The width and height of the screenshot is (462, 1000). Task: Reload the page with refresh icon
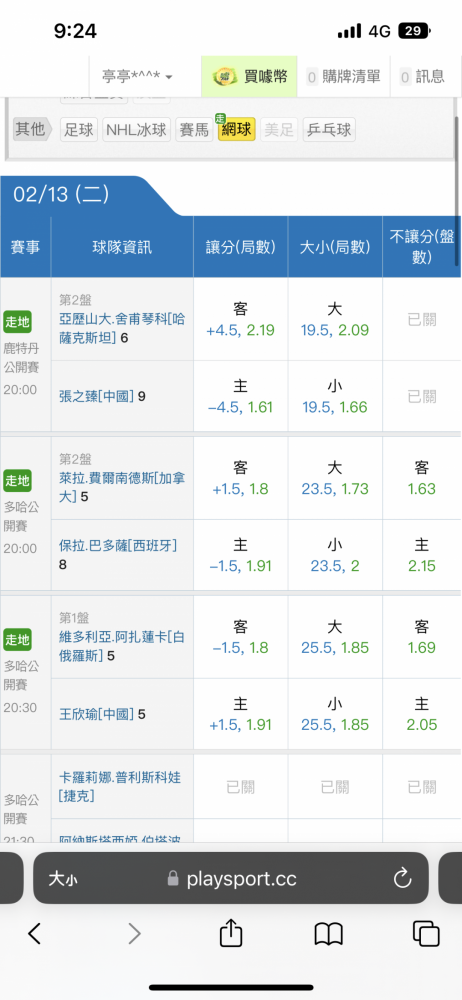[402, 879]
